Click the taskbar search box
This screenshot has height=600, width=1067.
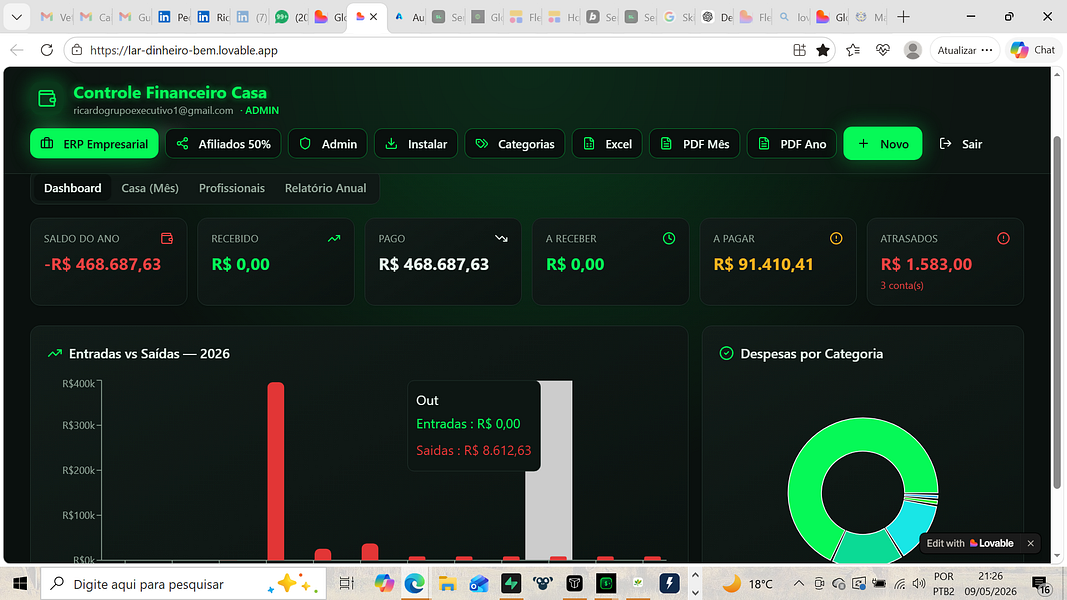point(182,584)
